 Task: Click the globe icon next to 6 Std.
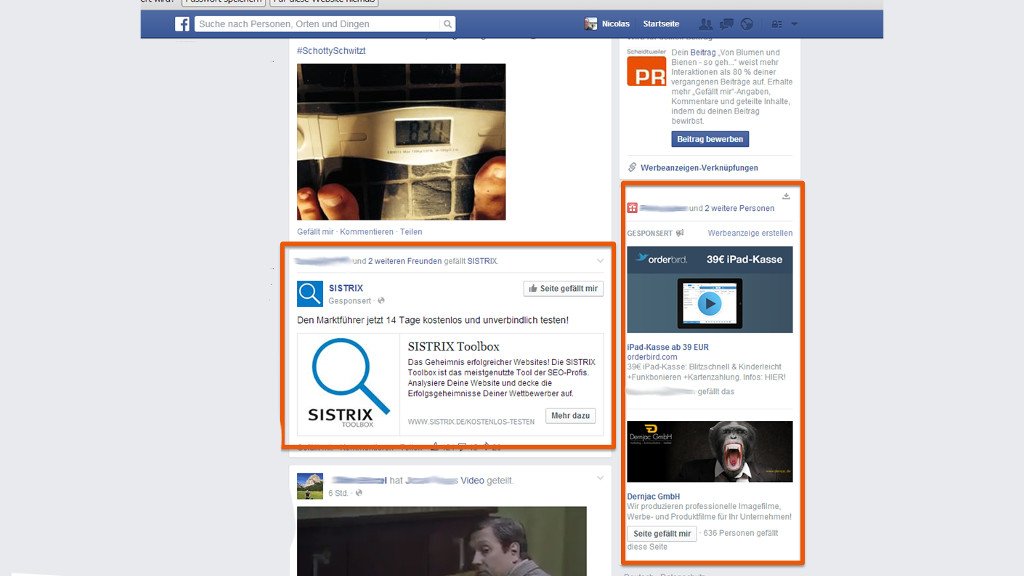tap(359, 493)
